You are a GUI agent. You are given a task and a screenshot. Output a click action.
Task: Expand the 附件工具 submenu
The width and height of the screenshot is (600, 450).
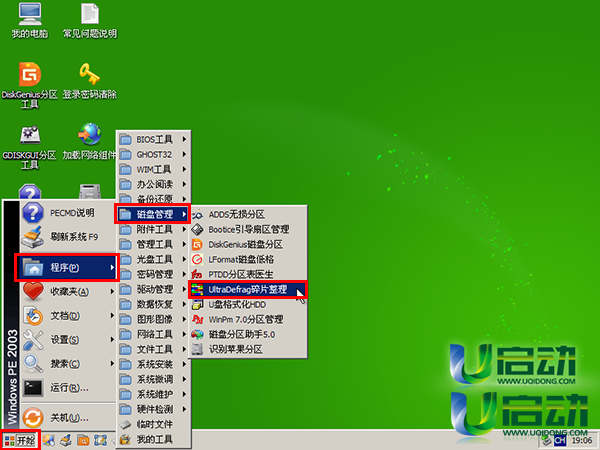coord(153,230)
